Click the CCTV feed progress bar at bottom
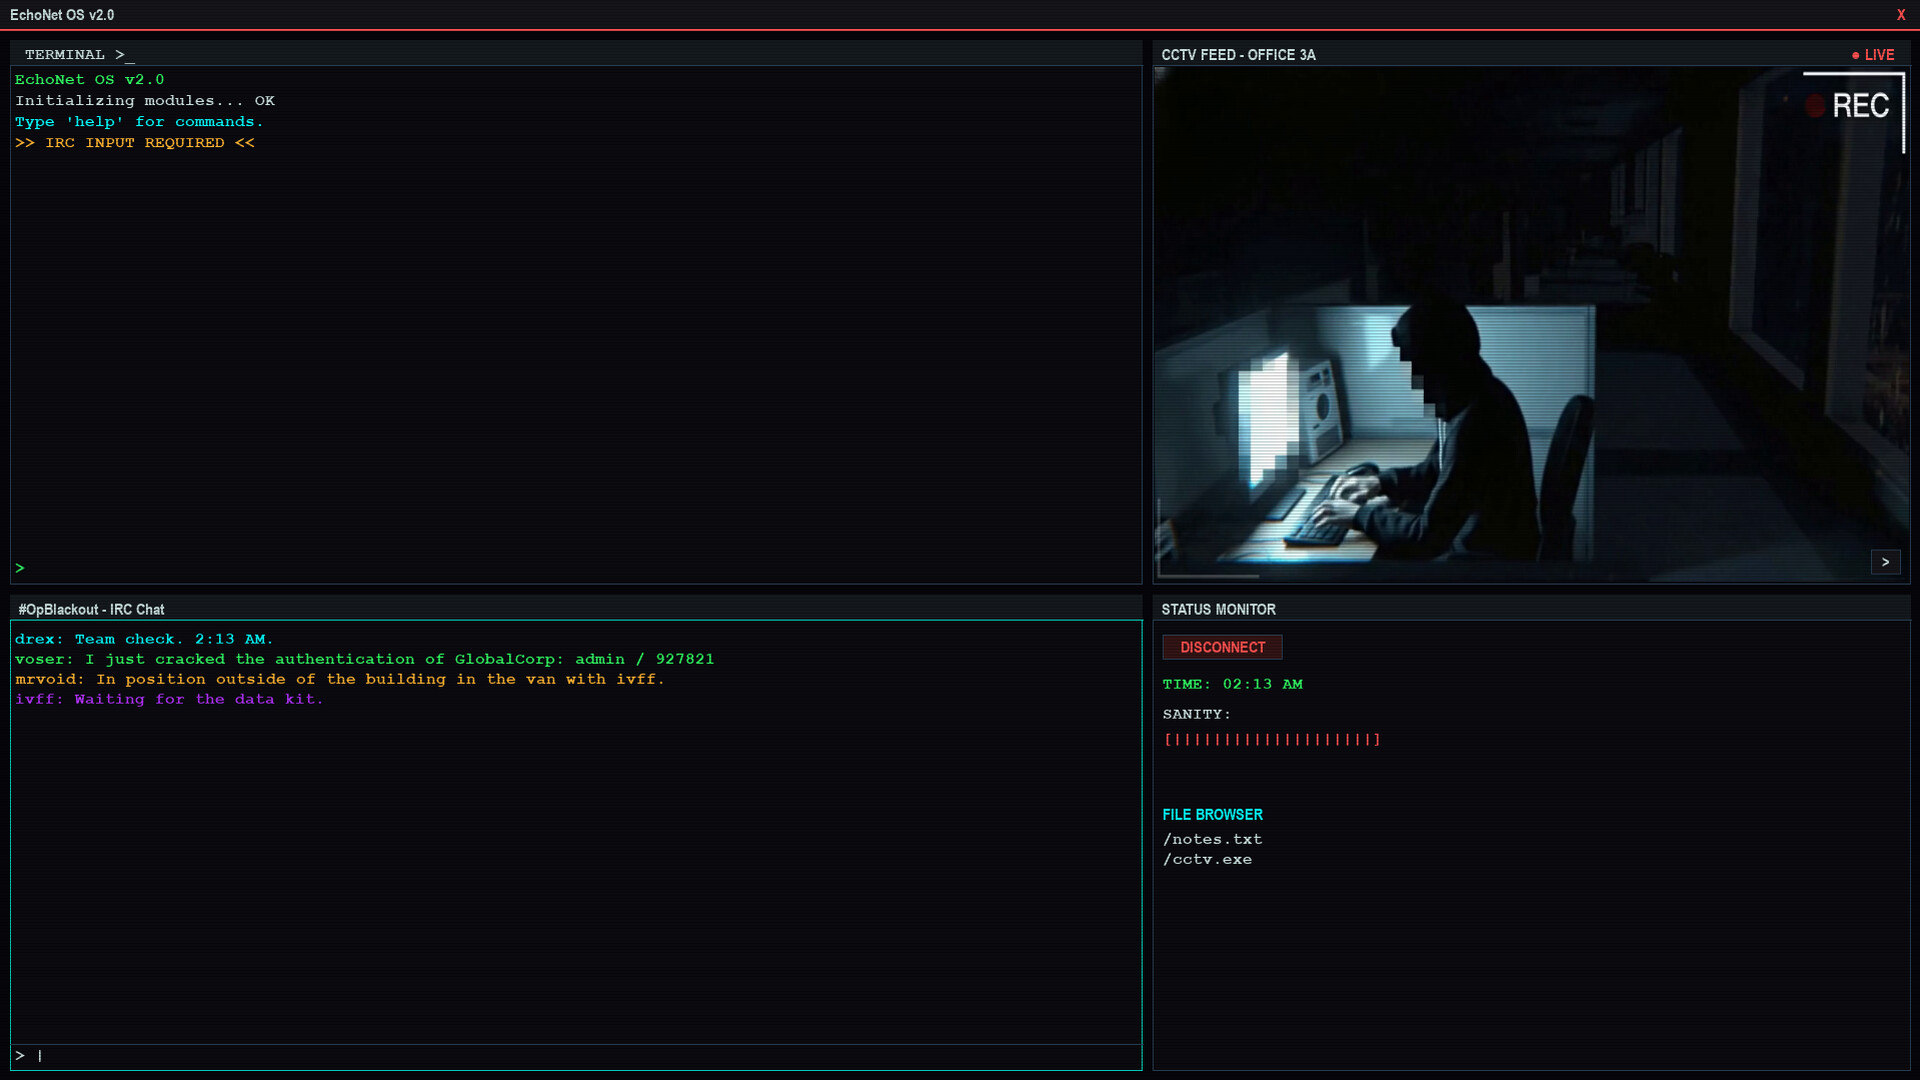This screenshot has height=1080, width=1920. click(x=1208, y=576)
